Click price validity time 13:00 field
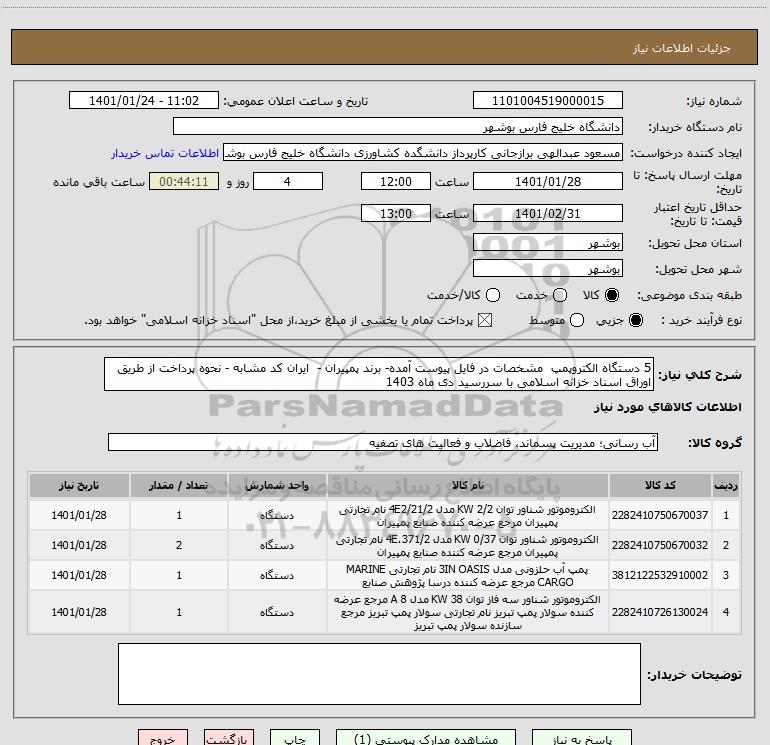The width and height of the screenshot is (770, 745). pyautogui.click(x=396, y=213)
